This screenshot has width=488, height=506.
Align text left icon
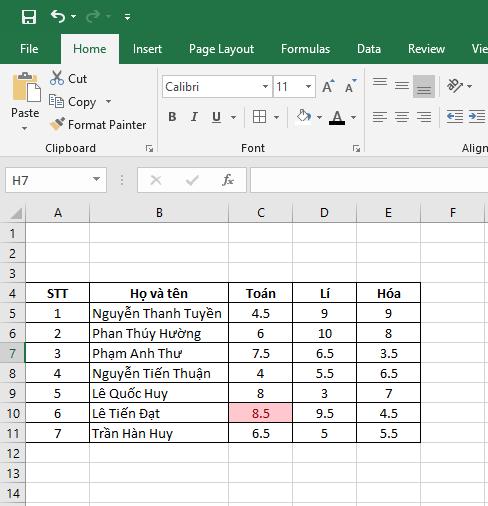coord(380,117)
